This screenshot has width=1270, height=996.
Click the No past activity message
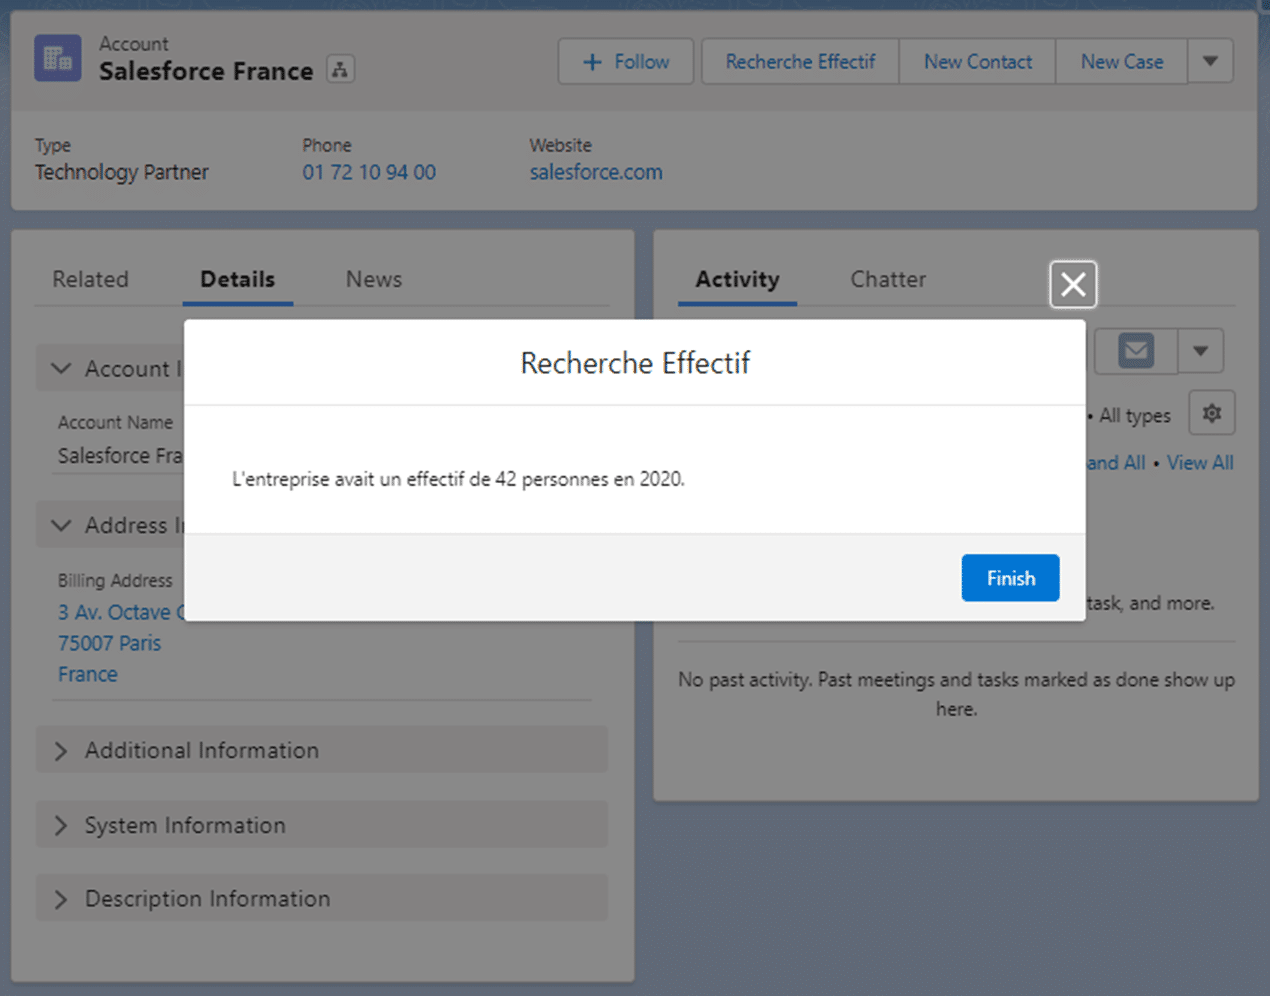tap(956, 694)
